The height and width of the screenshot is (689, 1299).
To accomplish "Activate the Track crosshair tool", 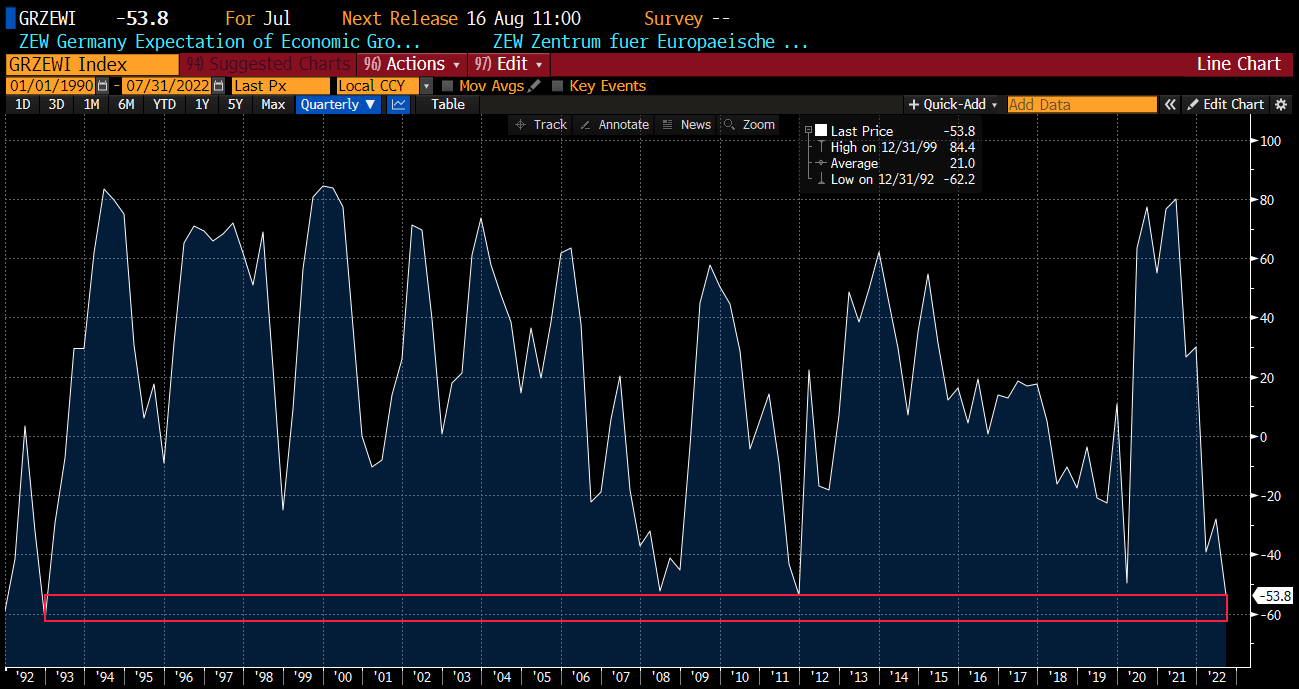I will pyautogui.click(x=539, y=125).
